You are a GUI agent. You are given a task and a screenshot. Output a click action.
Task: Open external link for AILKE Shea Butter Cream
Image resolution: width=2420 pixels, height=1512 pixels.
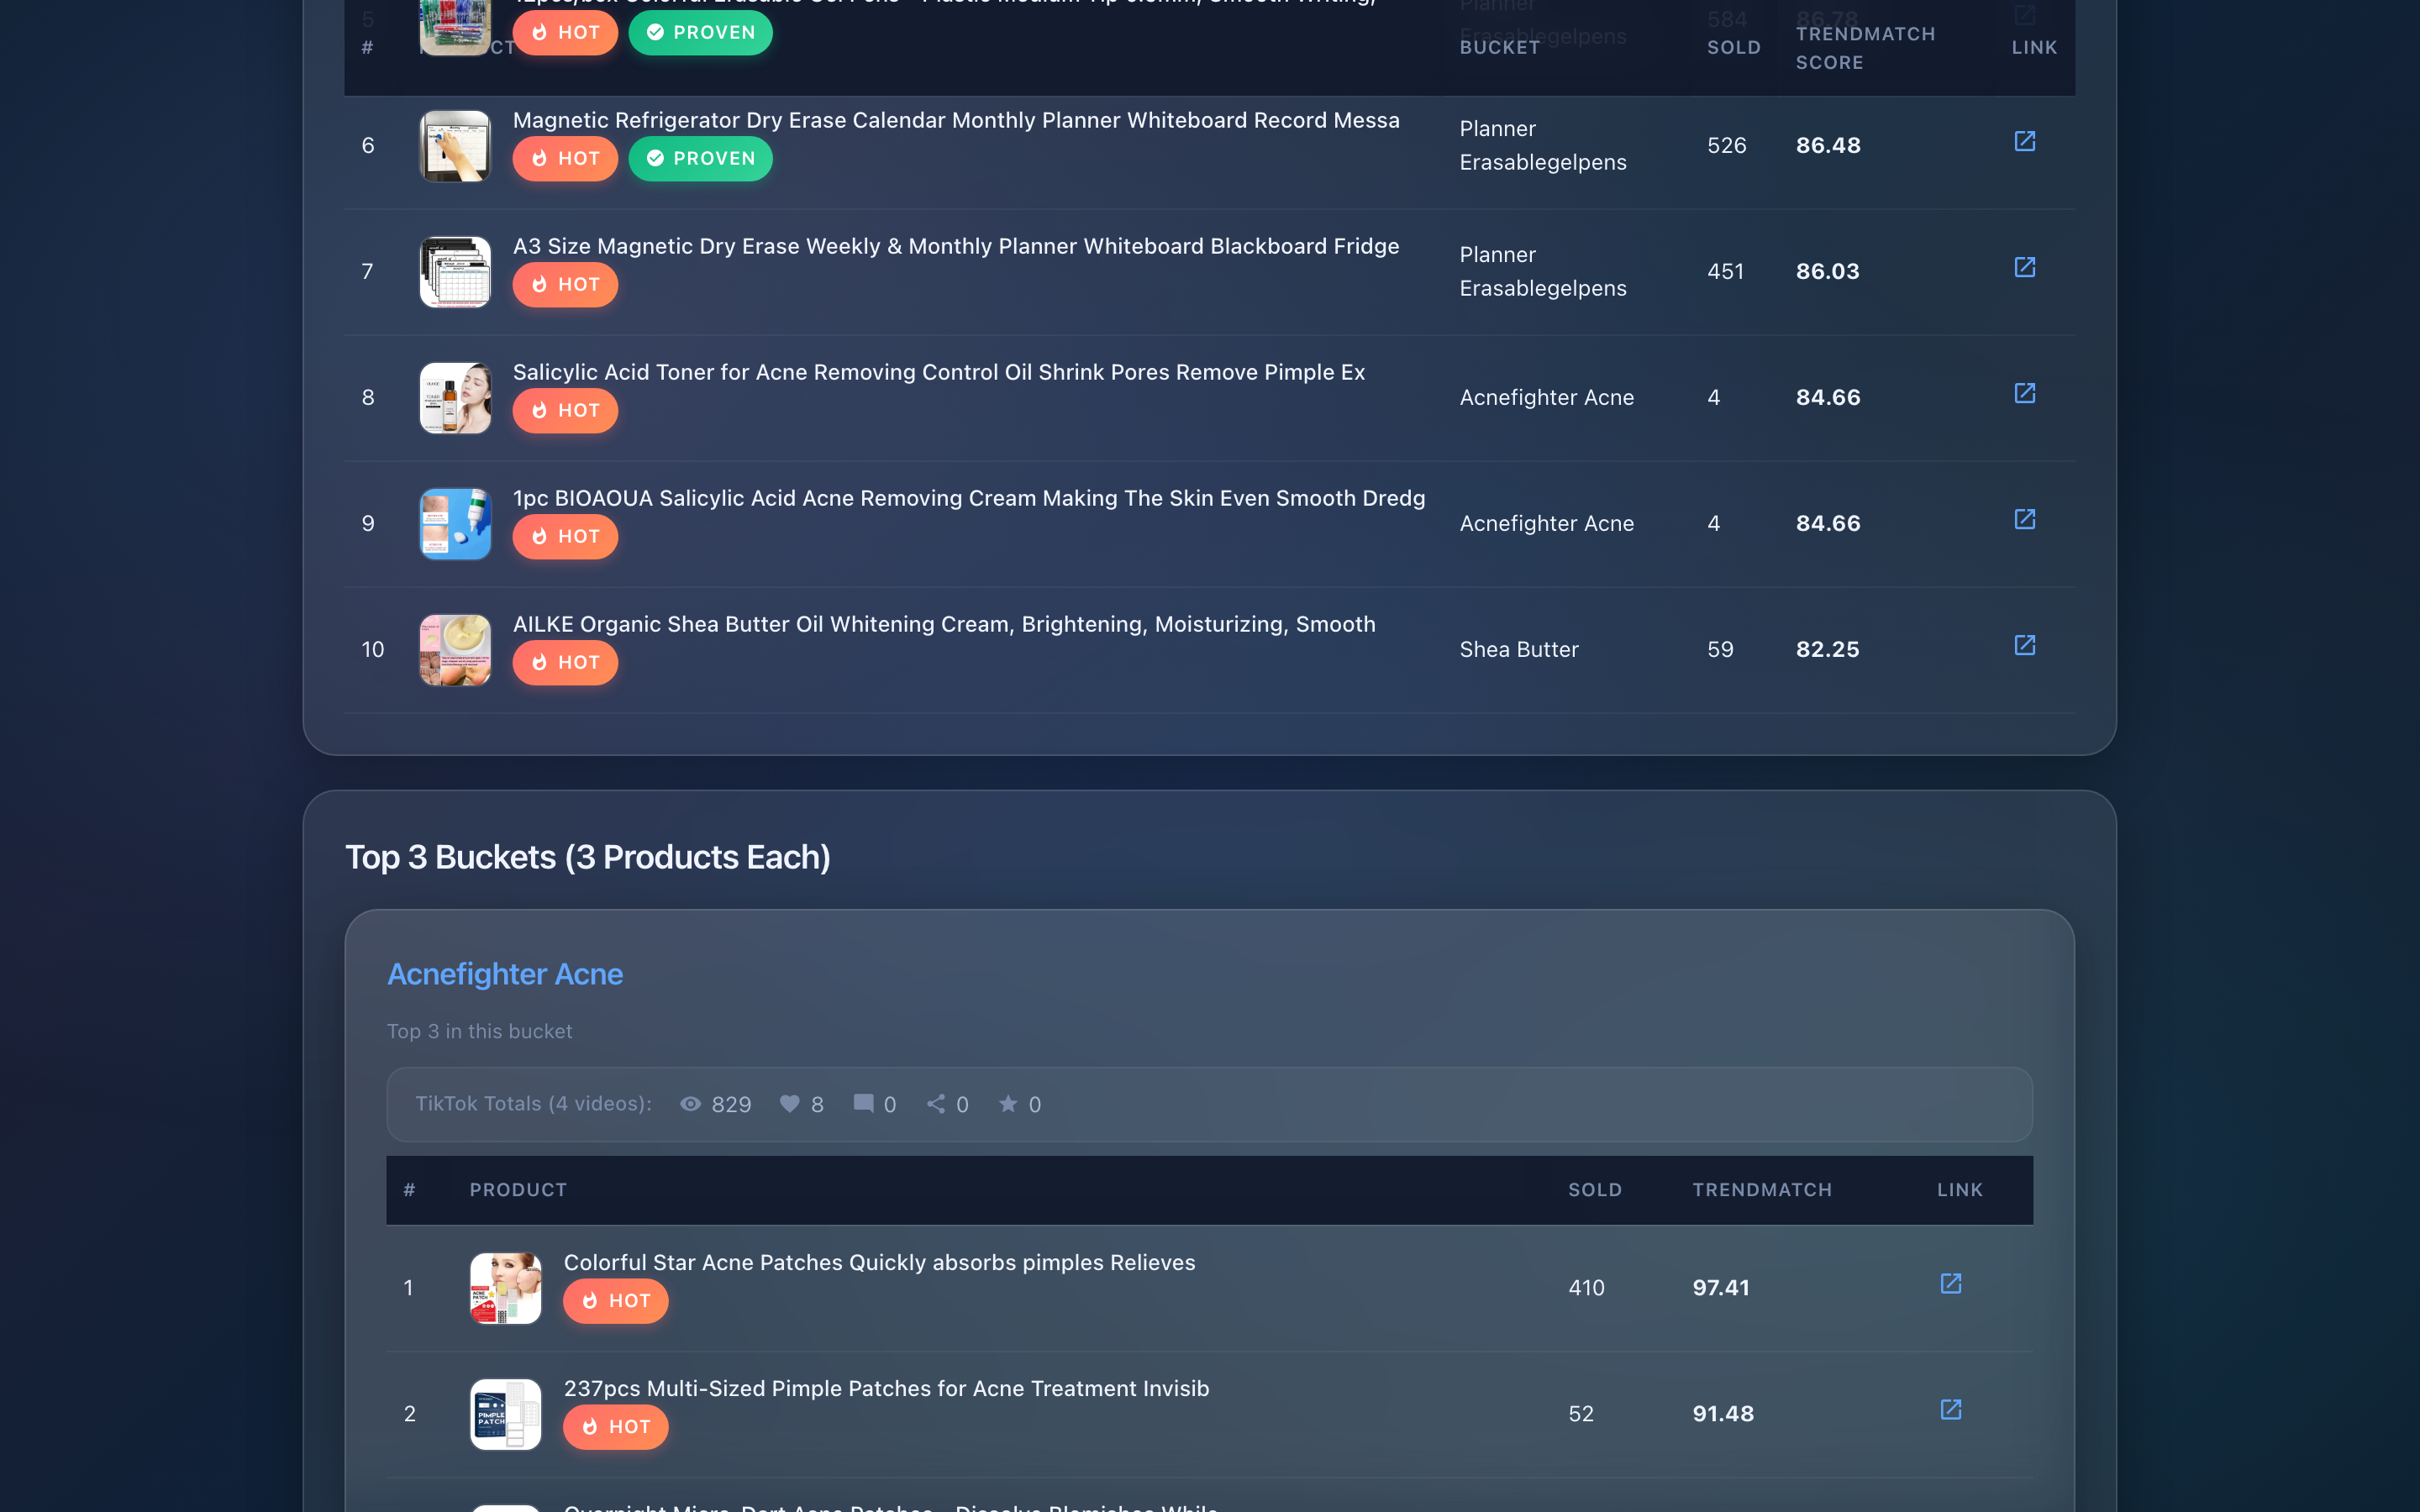(2024, 646)
